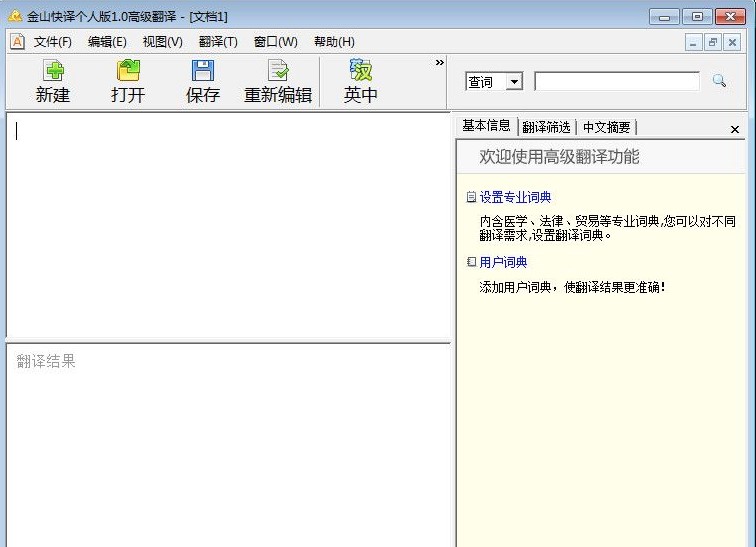This screenshot has height=547, width=756.
Task: Click the 内含医学、法律、贸易 description text
Action: [608, 228]
